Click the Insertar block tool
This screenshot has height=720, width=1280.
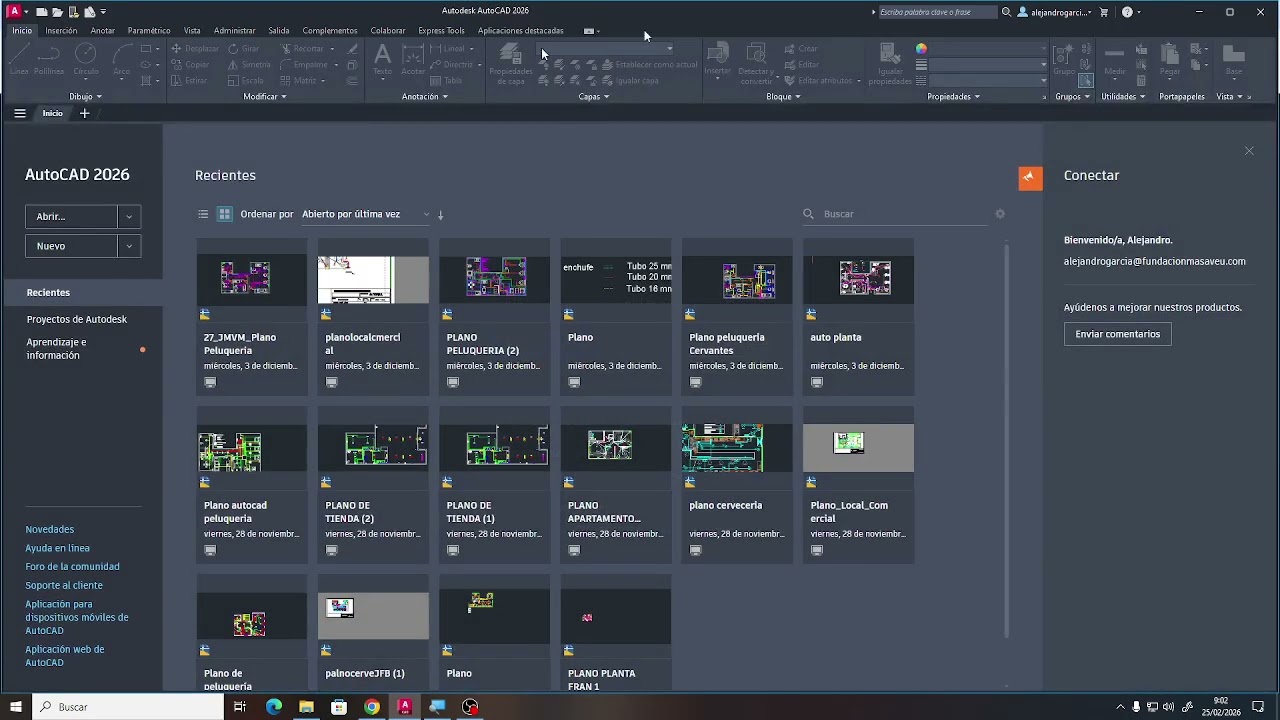coord(718,59)
